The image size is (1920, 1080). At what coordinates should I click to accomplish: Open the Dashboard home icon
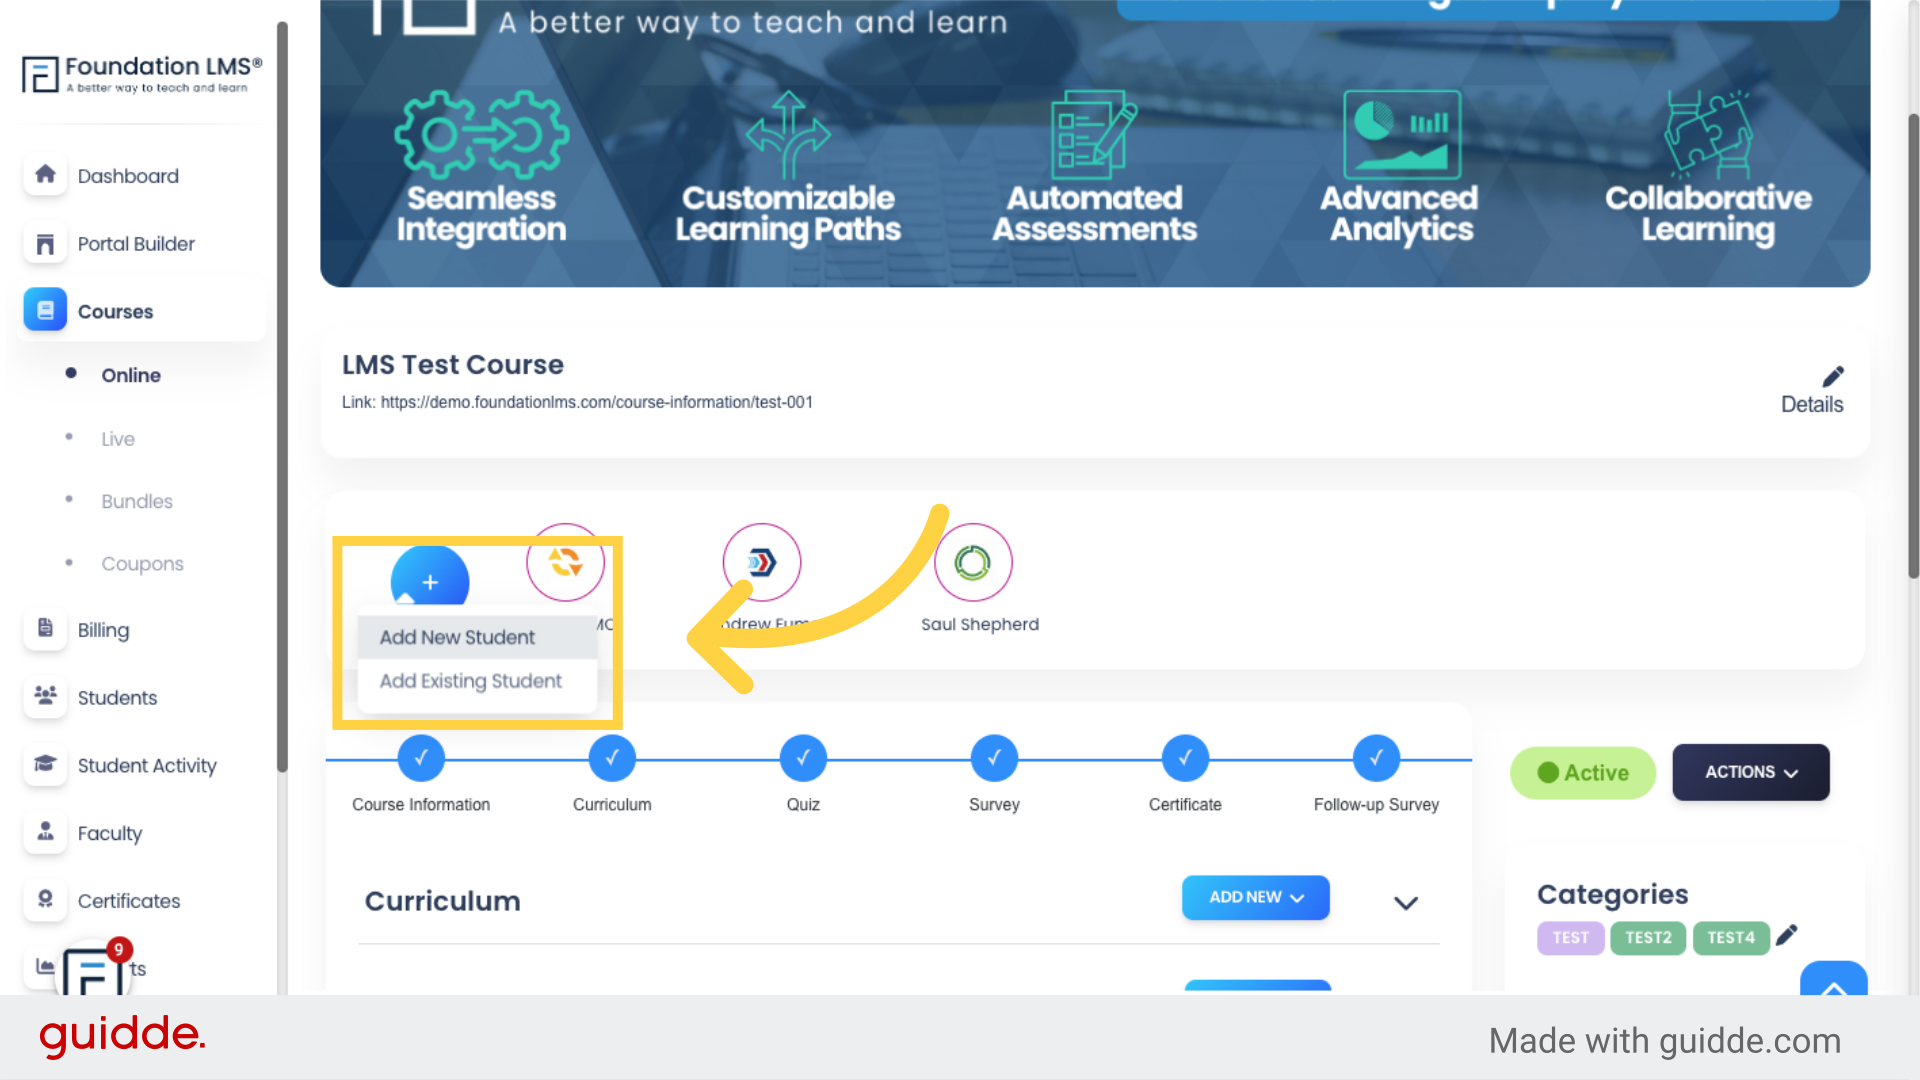[45, 175]
